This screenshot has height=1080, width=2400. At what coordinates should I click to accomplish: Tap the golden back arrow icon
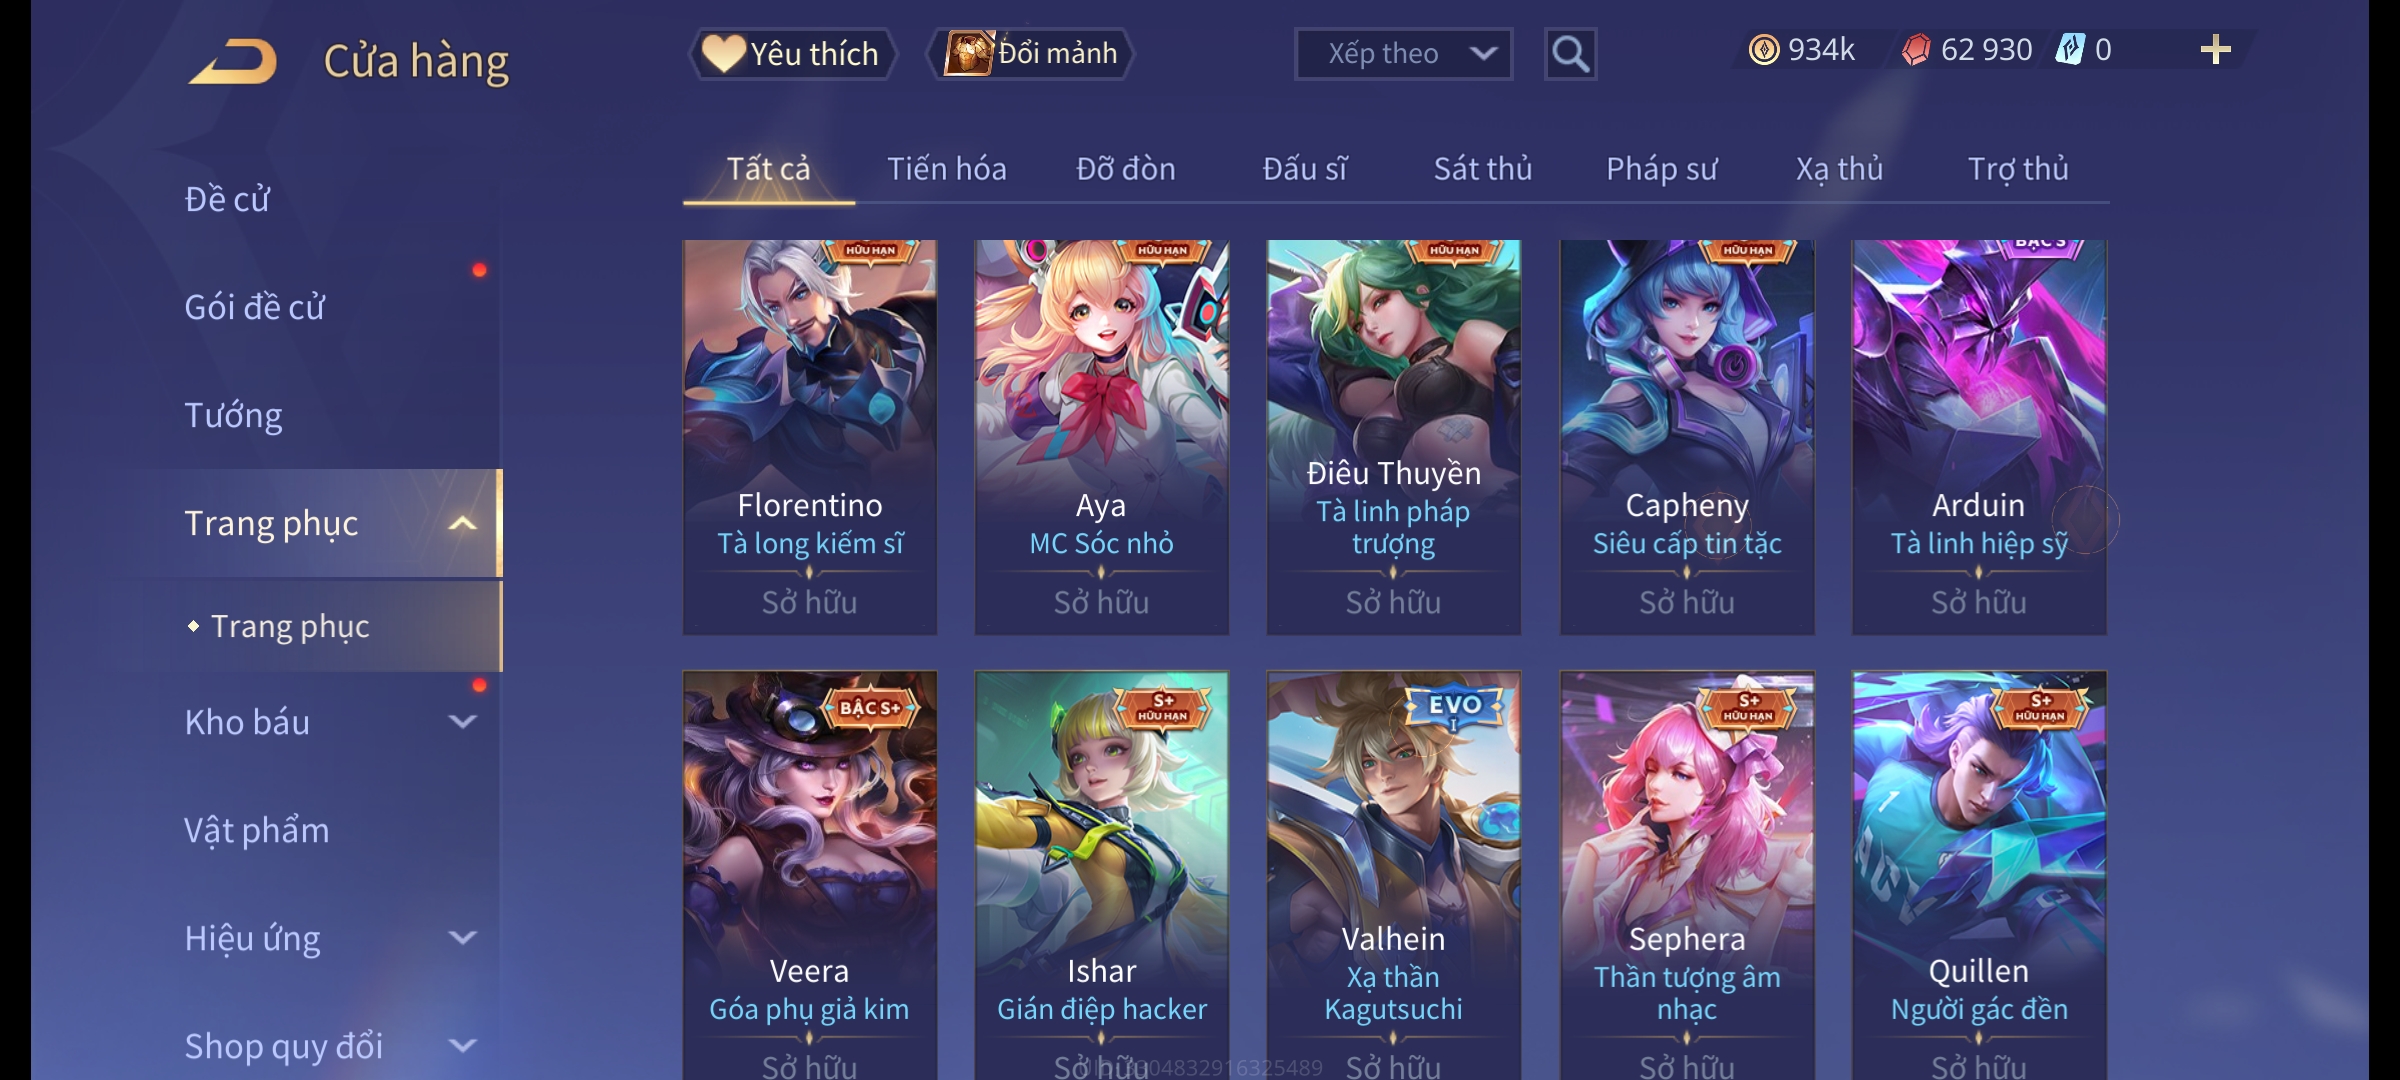233,61
